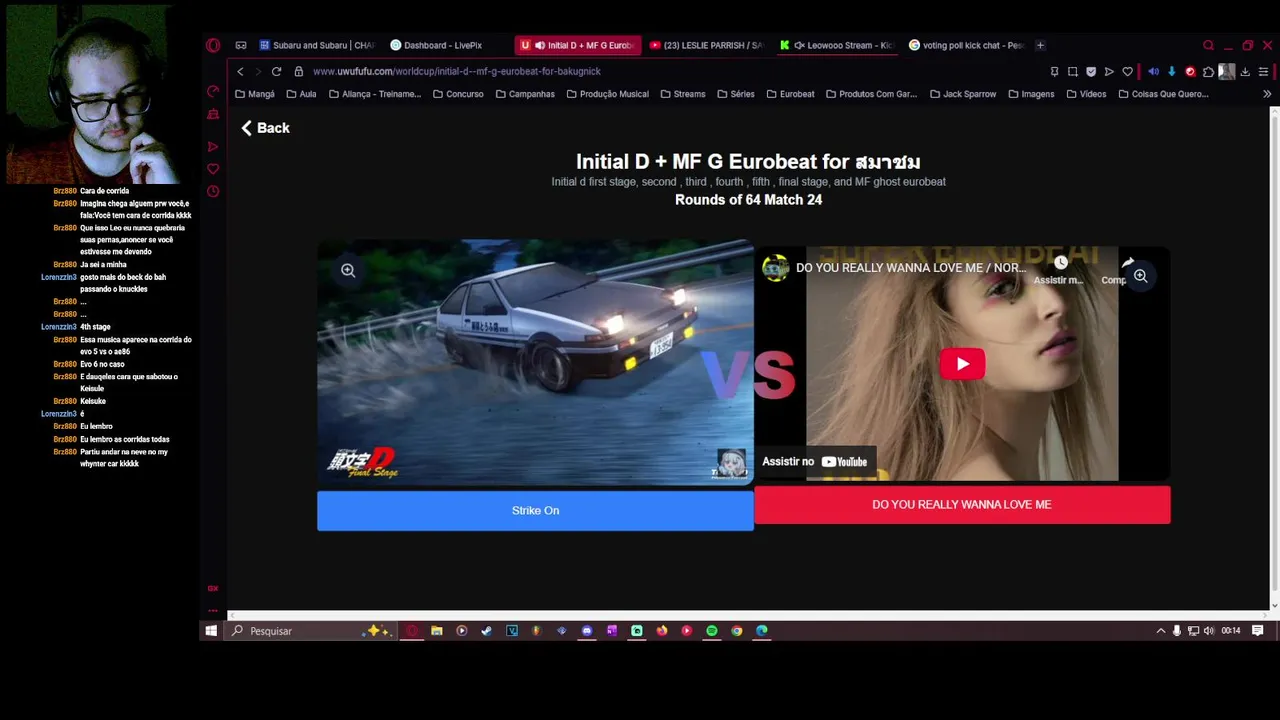Open the Mangá bookmarks folder
This screenshot has height=720, width=1280.
click(255, 94)
